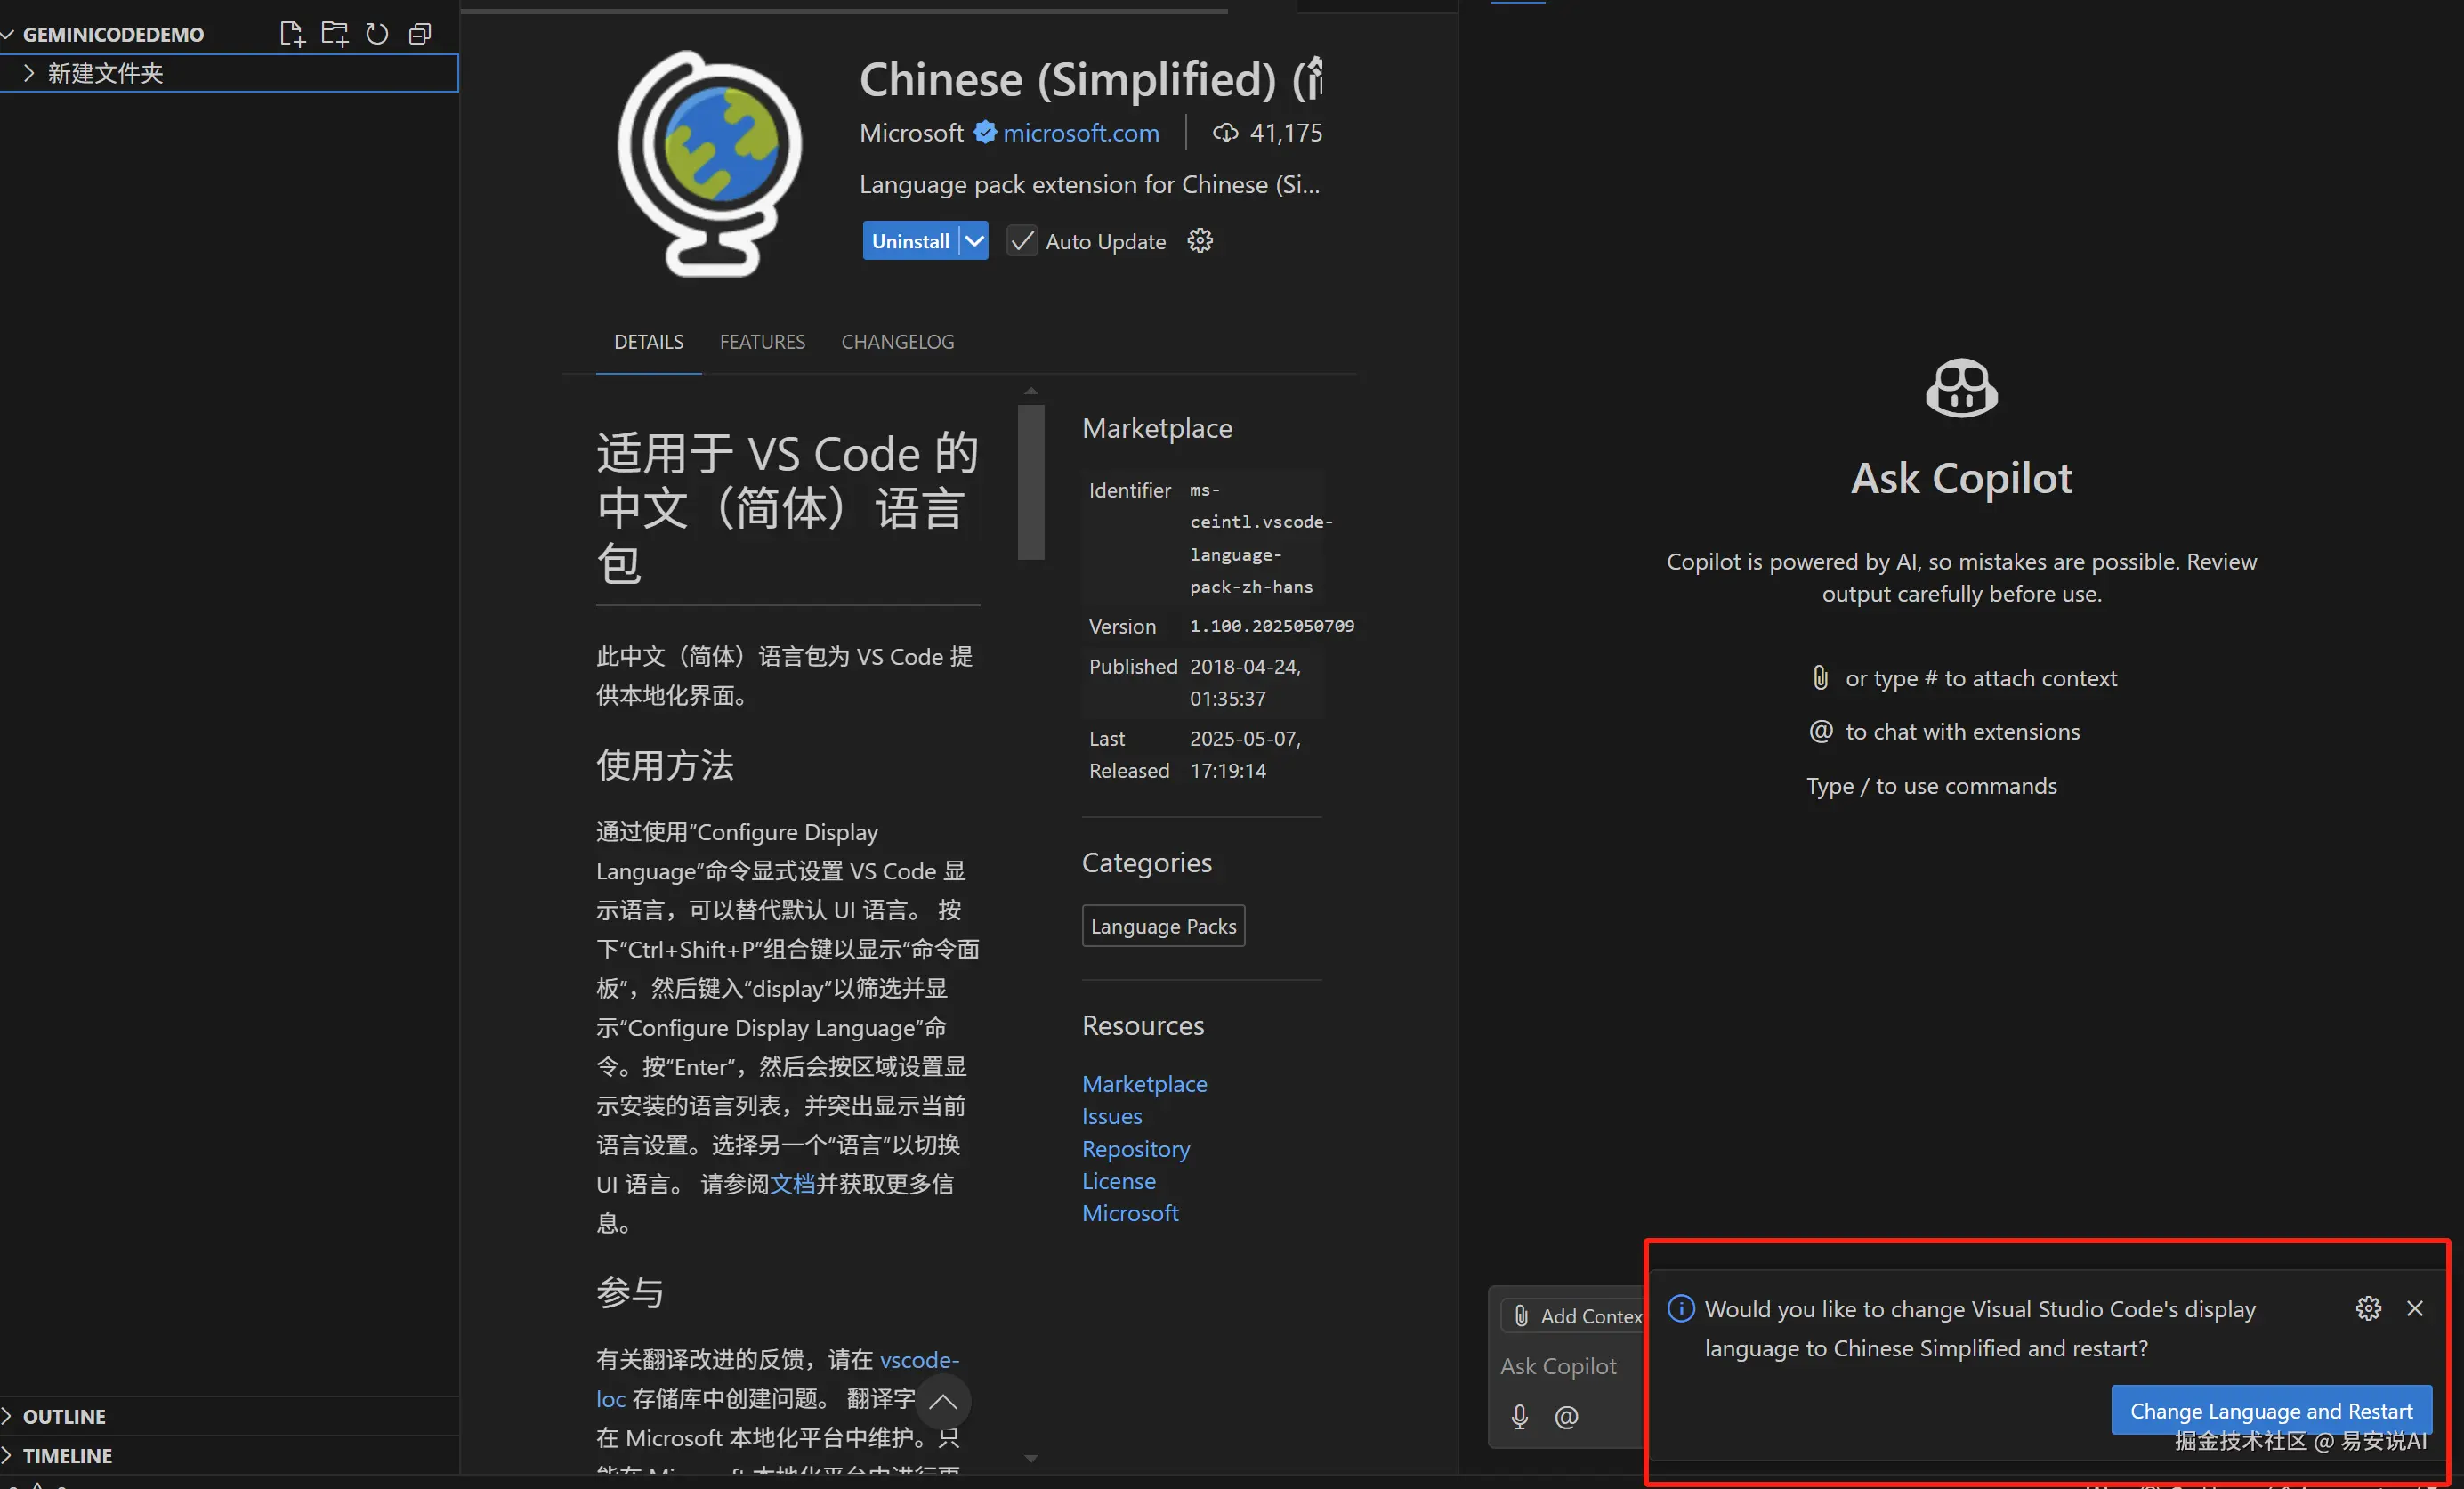Click the New Folder icon in explorer

pos(335,34)
